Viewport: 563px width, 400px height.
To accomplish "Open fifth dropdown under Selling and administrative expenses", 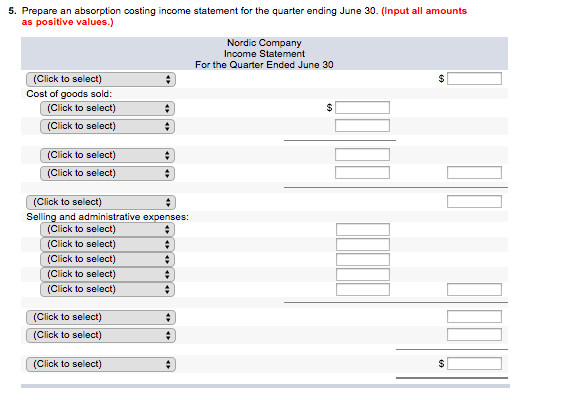I will point(107,289).
